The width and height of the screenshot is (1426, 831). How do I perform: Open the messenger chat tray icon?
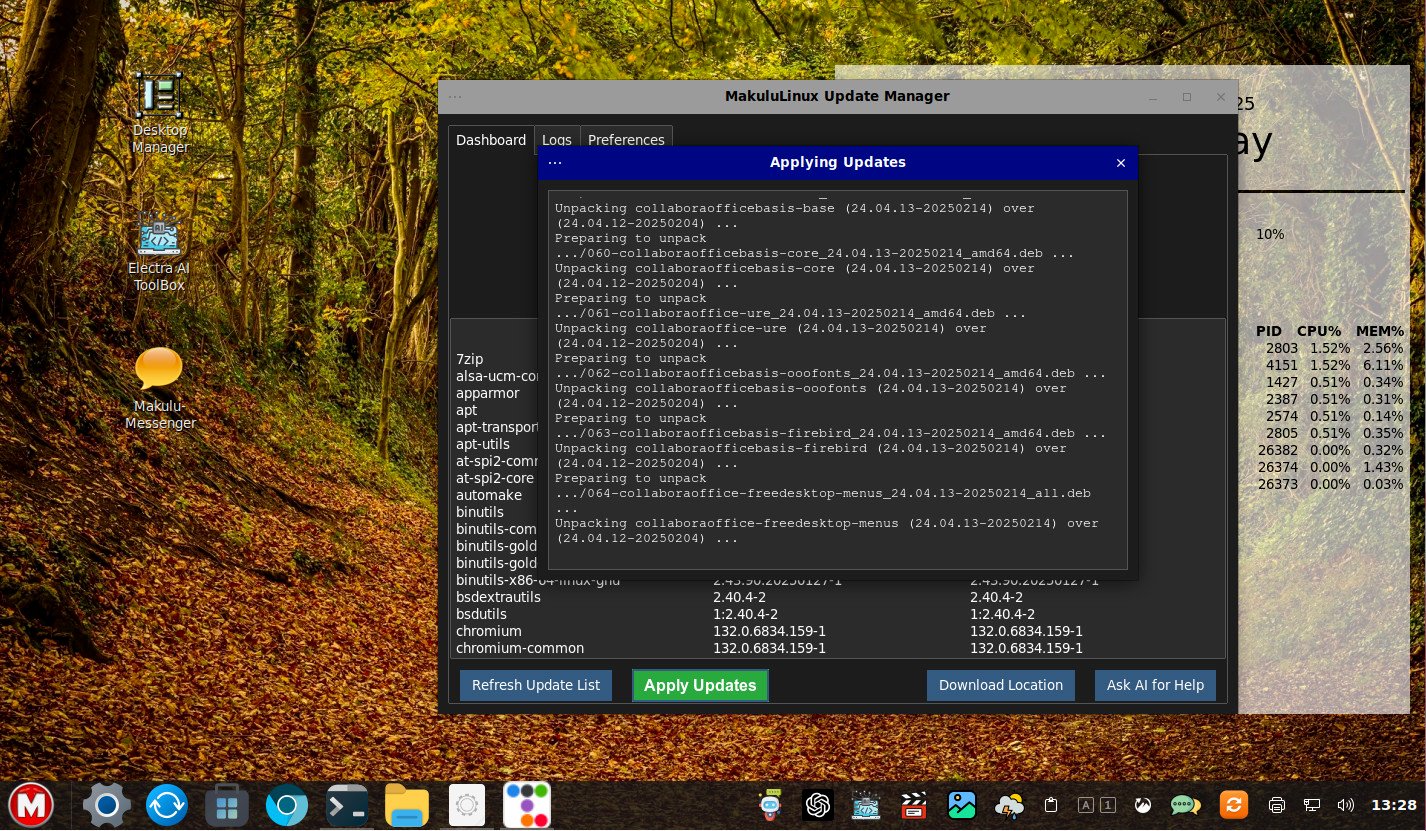point(1185,805)
